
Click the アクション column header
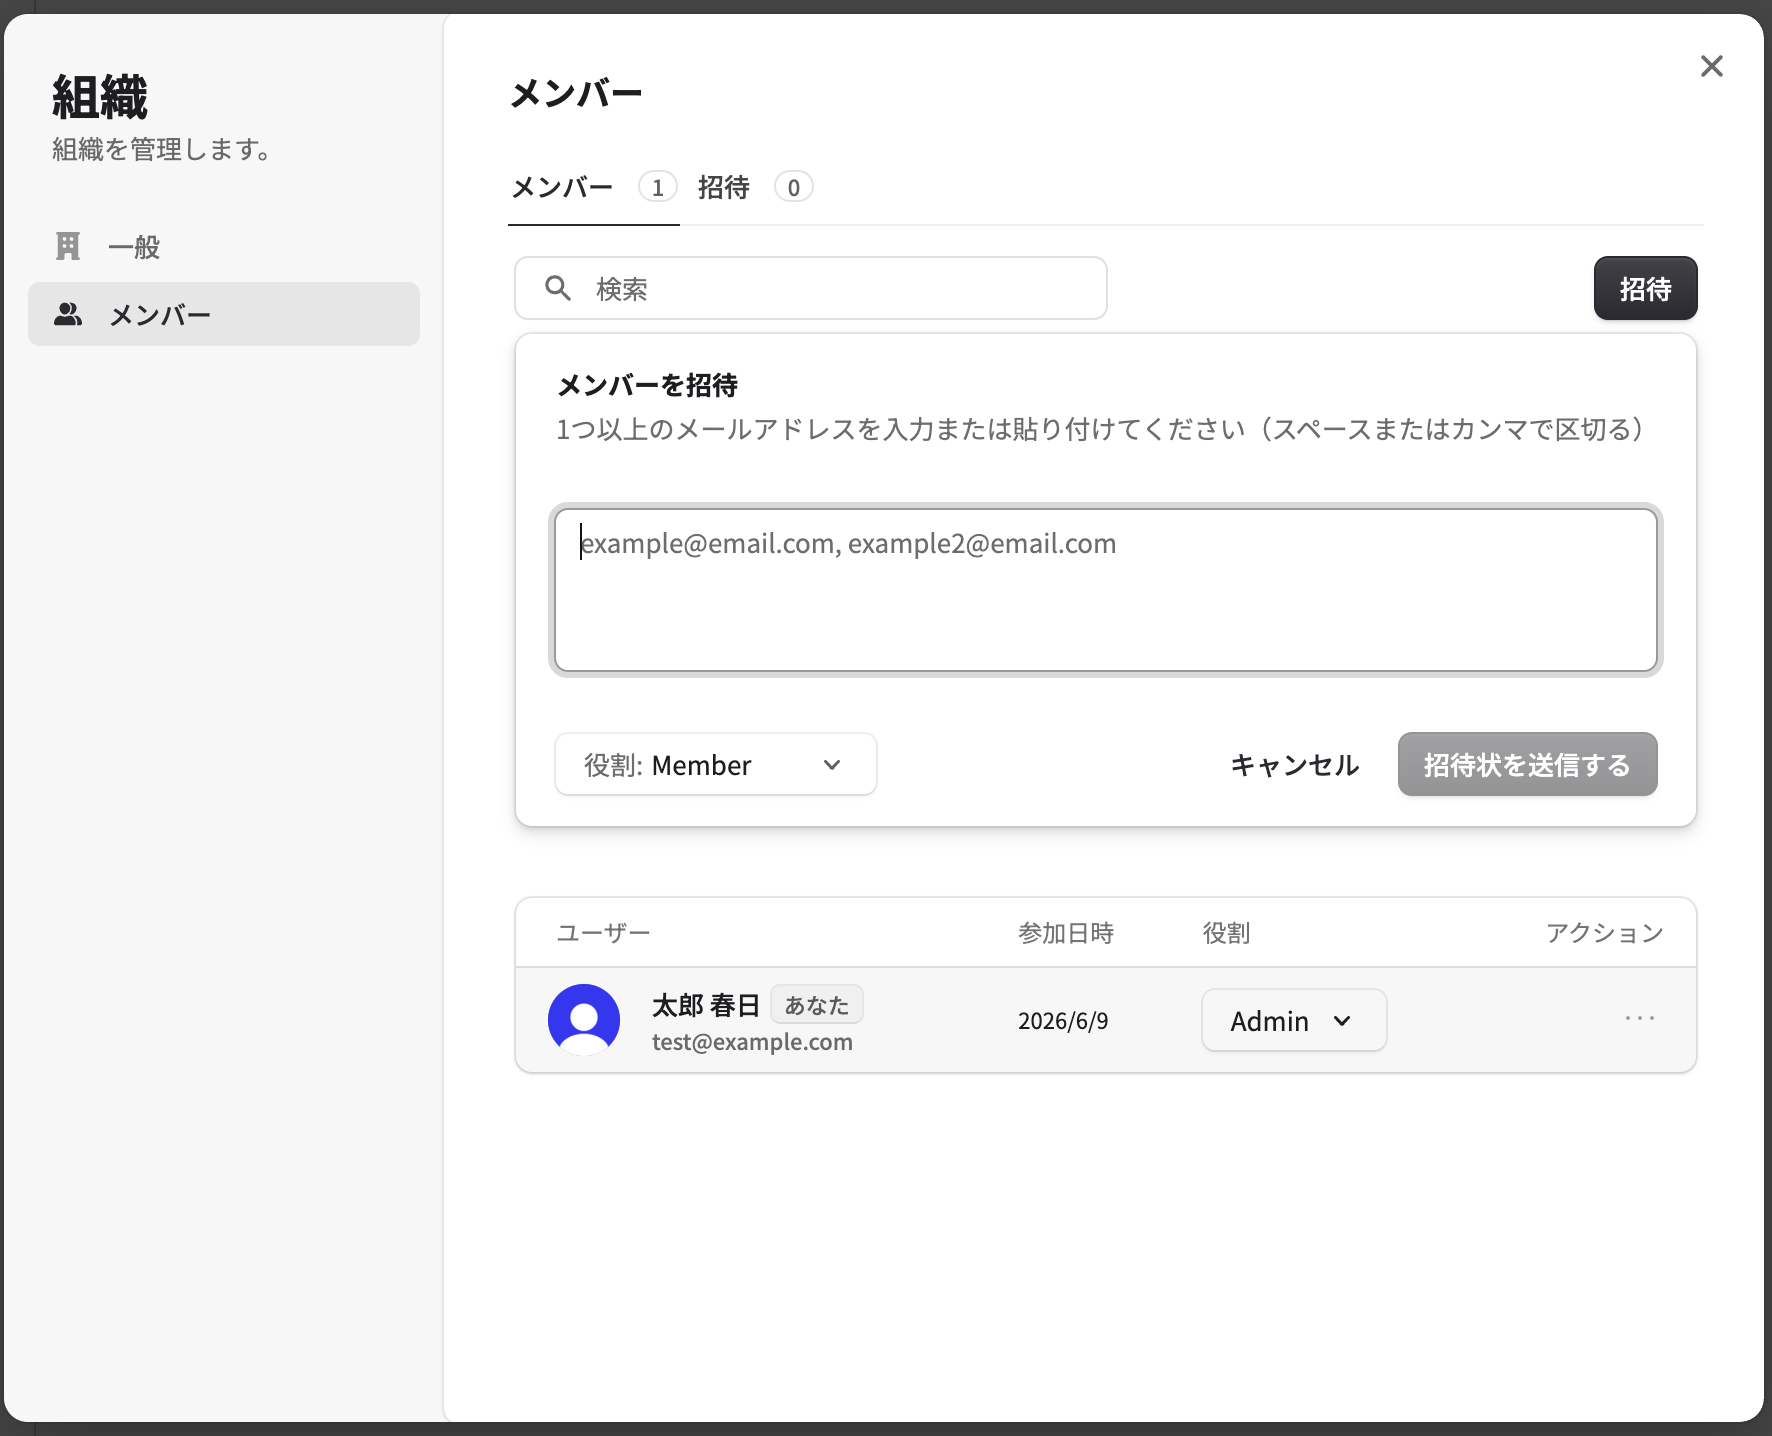tap(1605, 933)
